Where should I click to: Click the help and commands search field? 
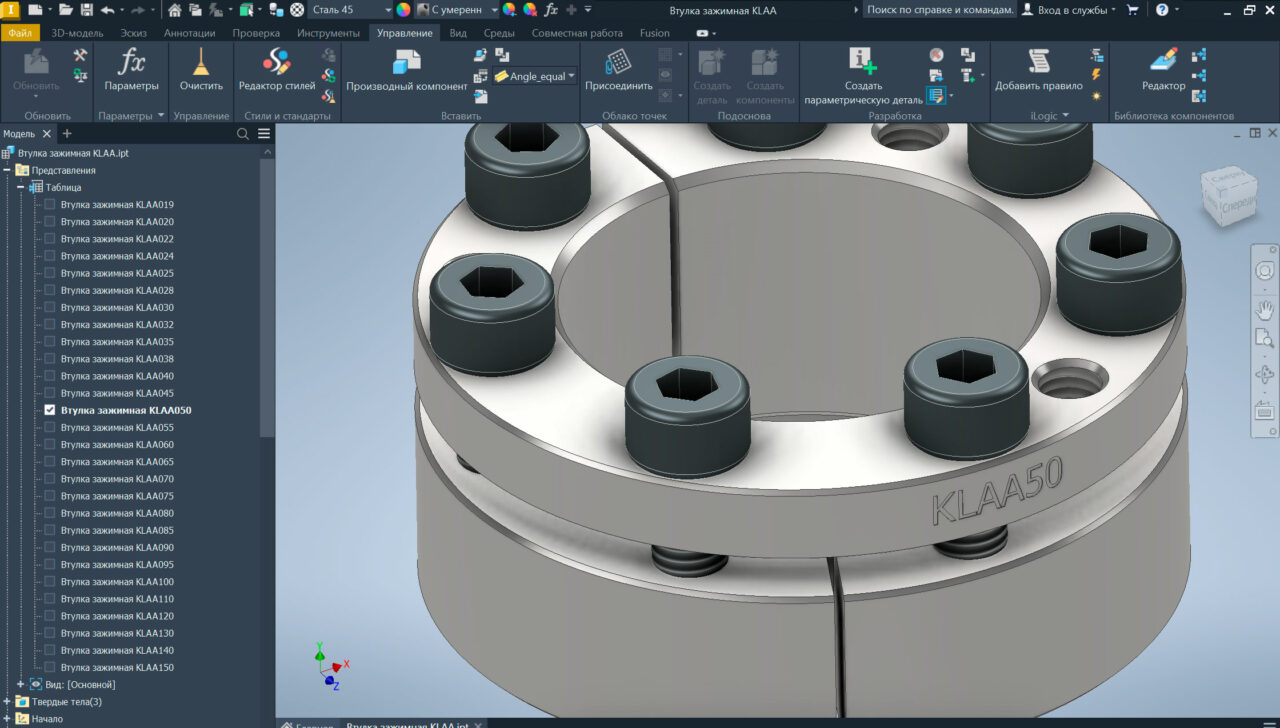[940, 10]
